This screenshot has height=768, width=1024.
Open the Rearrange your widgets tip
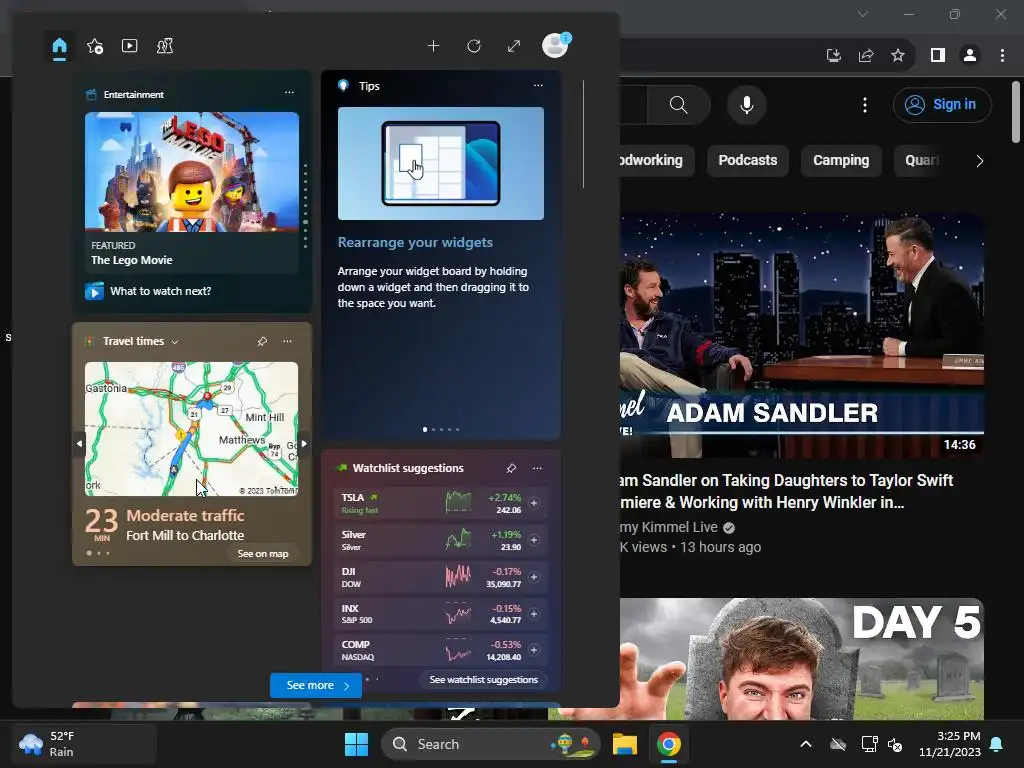click(x=415, y=242)
